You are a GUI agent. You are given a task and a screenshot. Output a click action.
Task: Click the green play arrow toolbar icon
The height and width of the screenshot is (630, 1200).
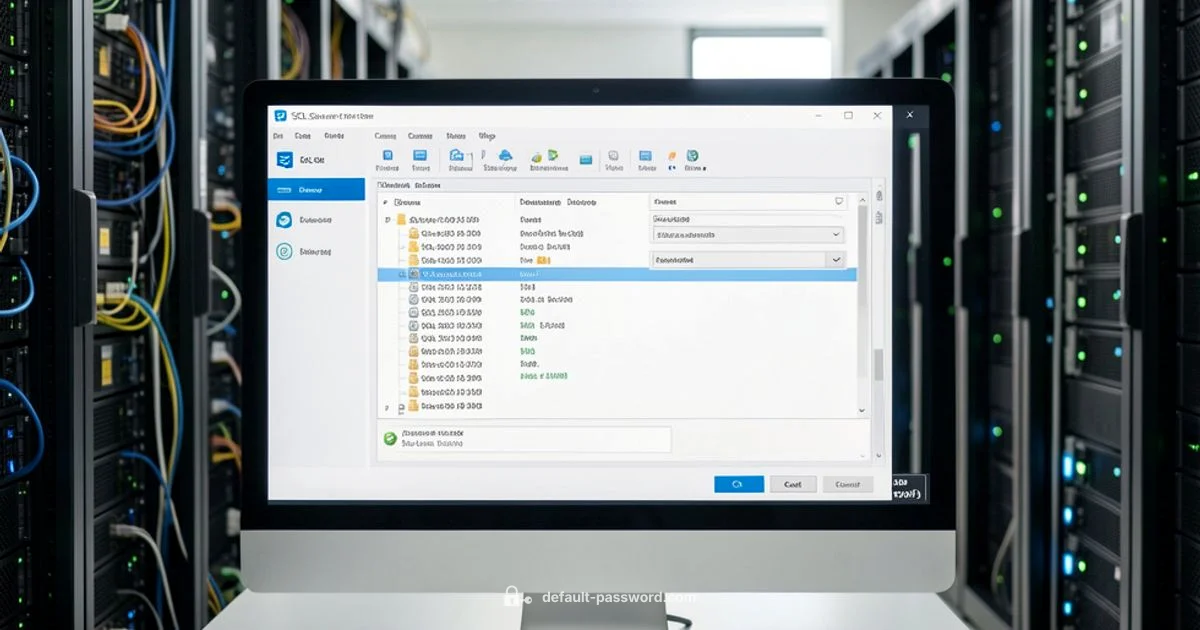pyautogui.click(x=553, y=156)
